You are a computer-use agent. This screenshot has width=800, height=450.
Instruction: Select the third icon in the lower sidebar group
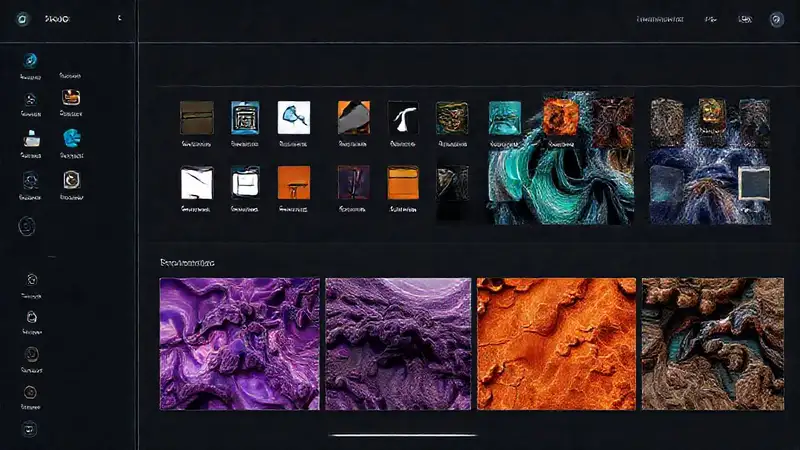(32, 354)
